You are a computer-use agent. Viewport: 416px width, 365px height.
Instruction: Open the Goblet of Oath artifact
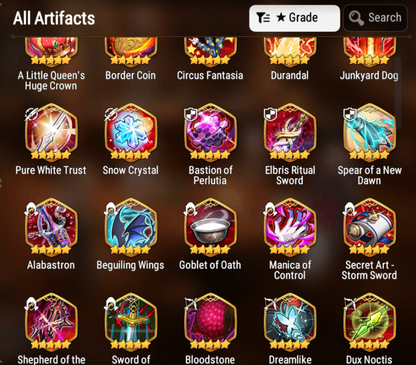coord(210,228)
